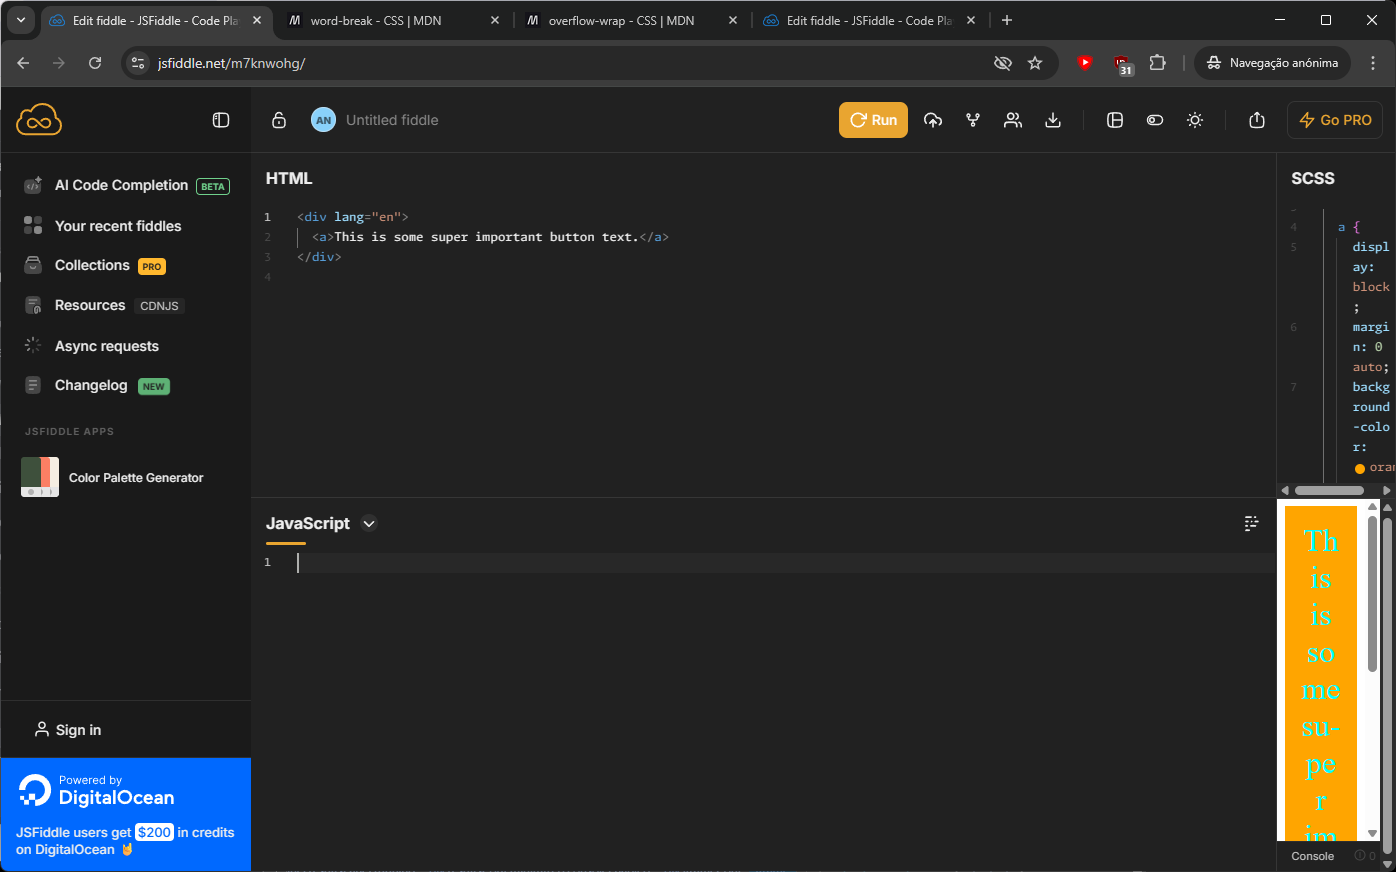Close the overflow-wrap MDN tab
Viewport: 1396px width, 872px height.
[733, 20]
